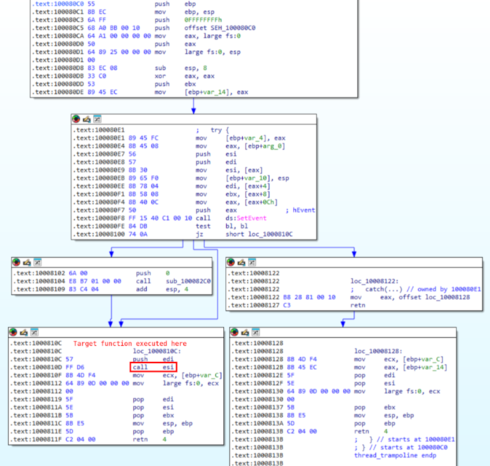
Task: Follow the sub_100082C0 call reference
Action: pos(188,281)
